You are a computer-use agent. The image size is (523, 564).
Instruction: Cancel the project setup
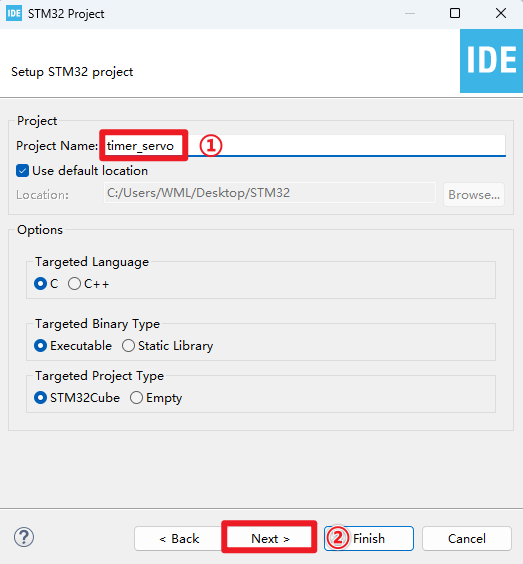click(467, 538)
